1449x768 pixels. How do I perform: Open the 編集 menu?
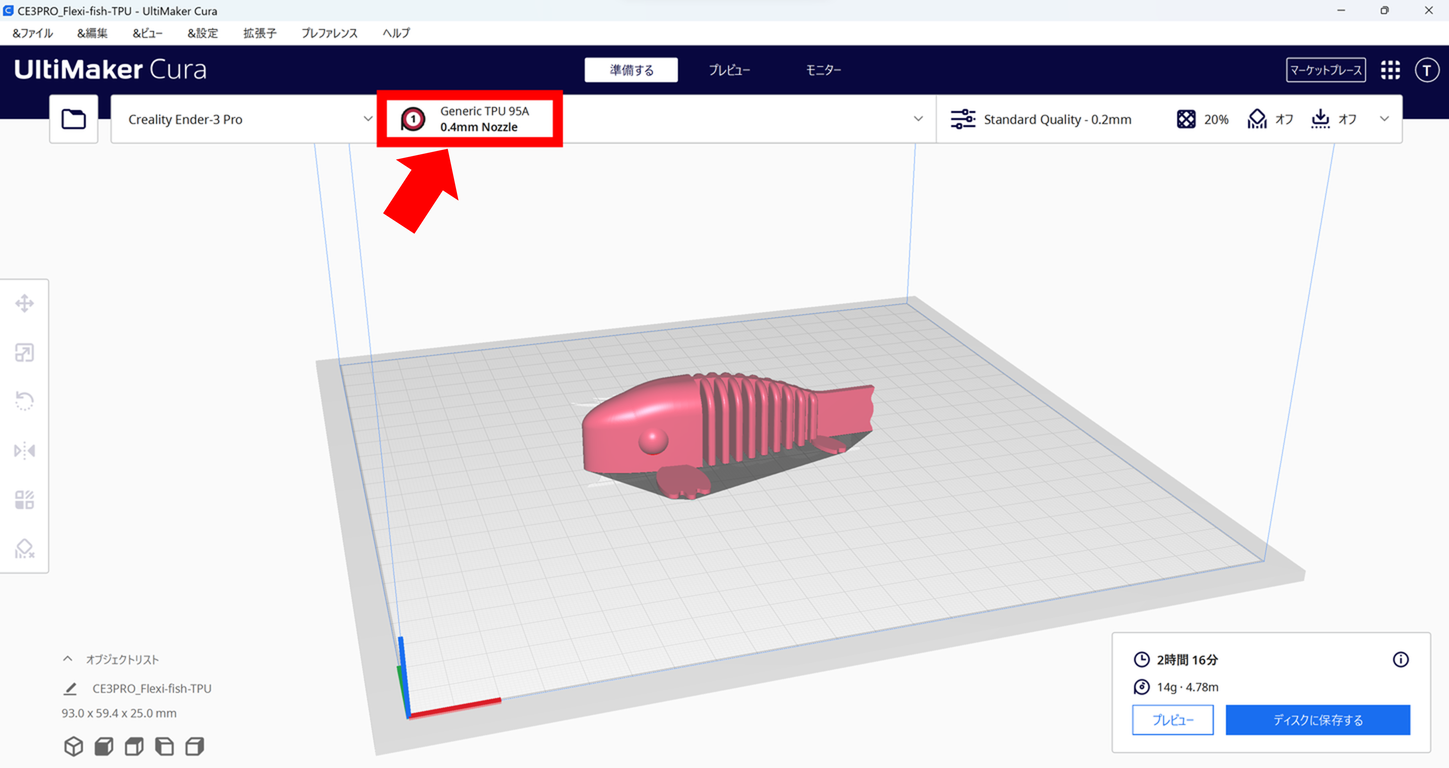92,33
